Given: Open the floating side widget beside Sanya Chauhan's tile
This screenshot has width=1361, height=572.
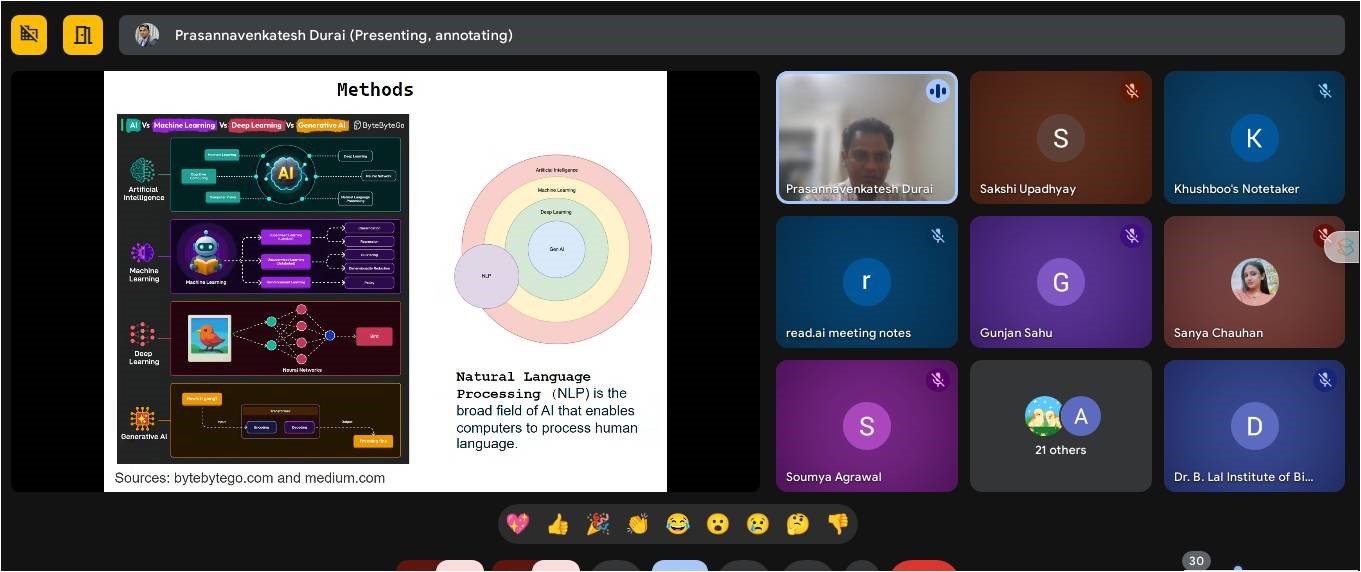Looking at the screenshot, I should 1343,246.
